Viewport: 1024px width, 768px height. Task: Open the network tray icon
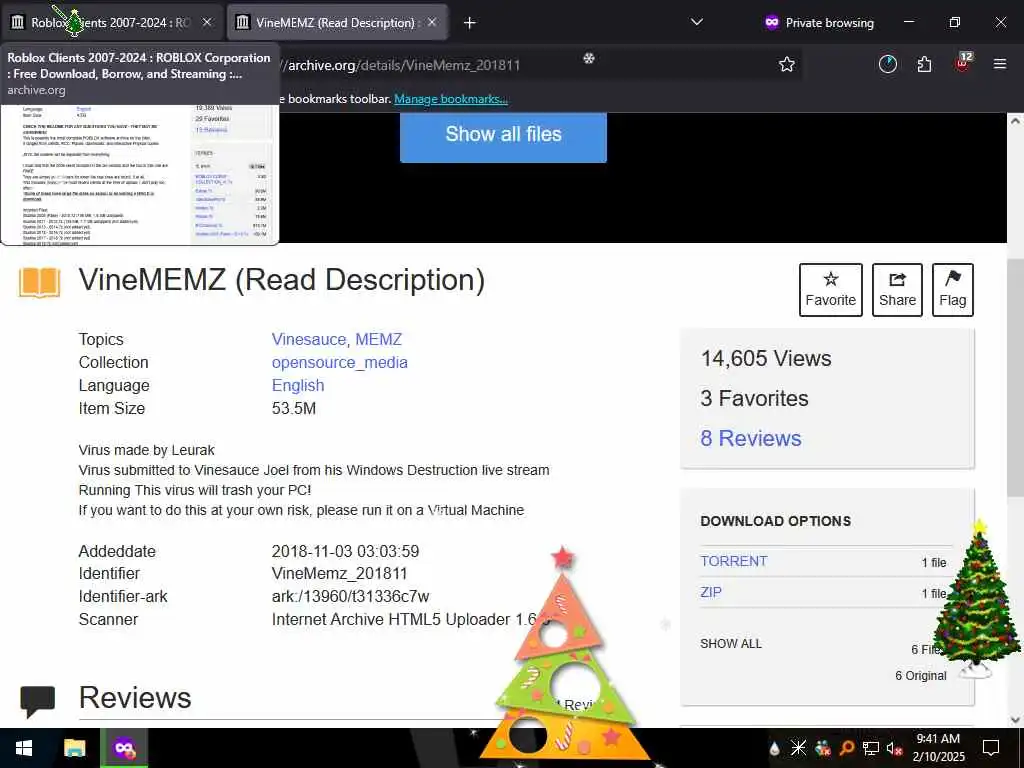coord(871,748)
